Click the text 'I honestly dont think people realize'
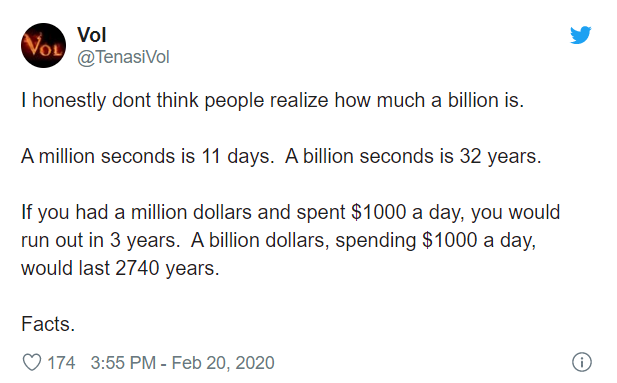The height and width of the screenshot is (383, 617). [x=175, y=101]
